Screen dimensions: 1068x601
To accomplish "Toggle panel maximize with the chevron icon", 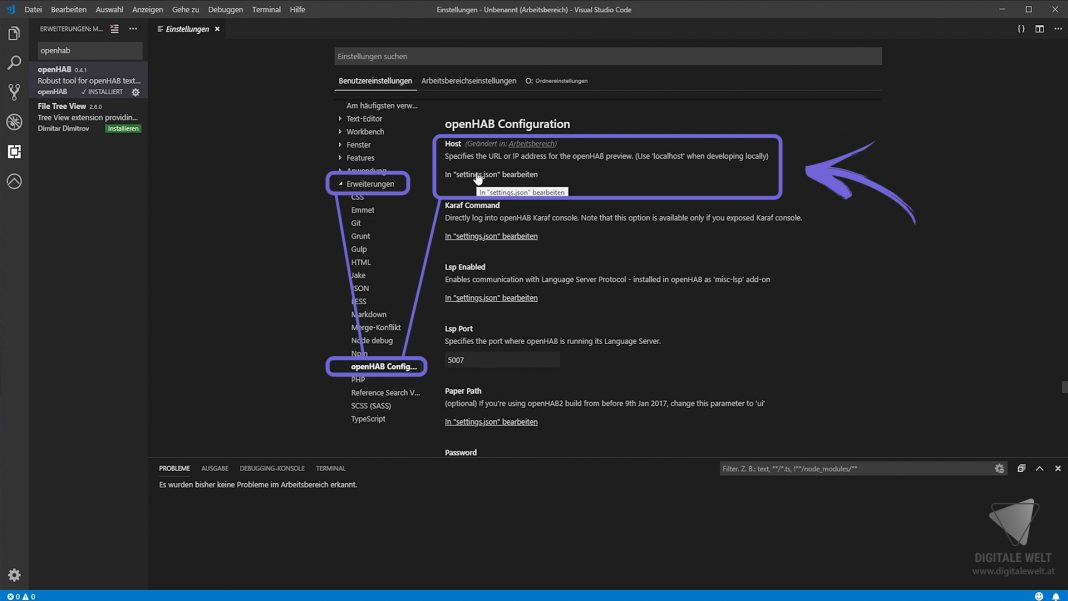I will 1039,468.
